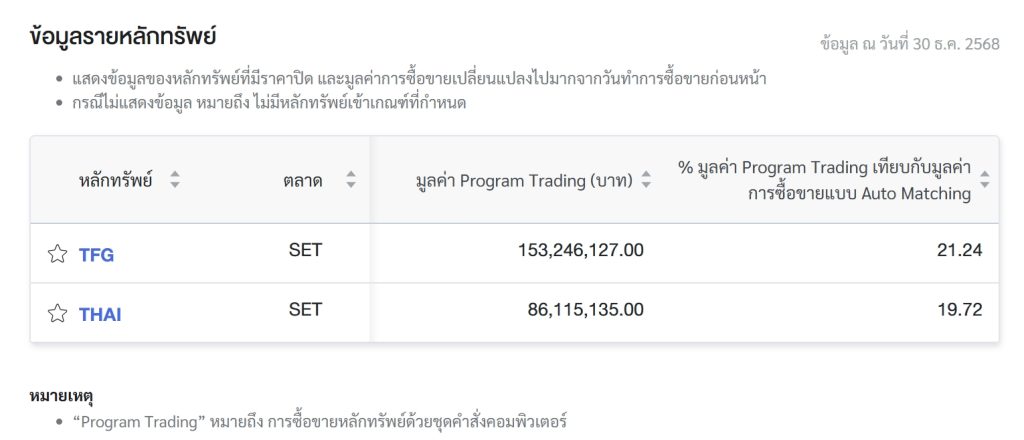Select the SET cell in THAI row
Image resolution: width=1024 pixels, height=440 pixels.
(305, 310)
